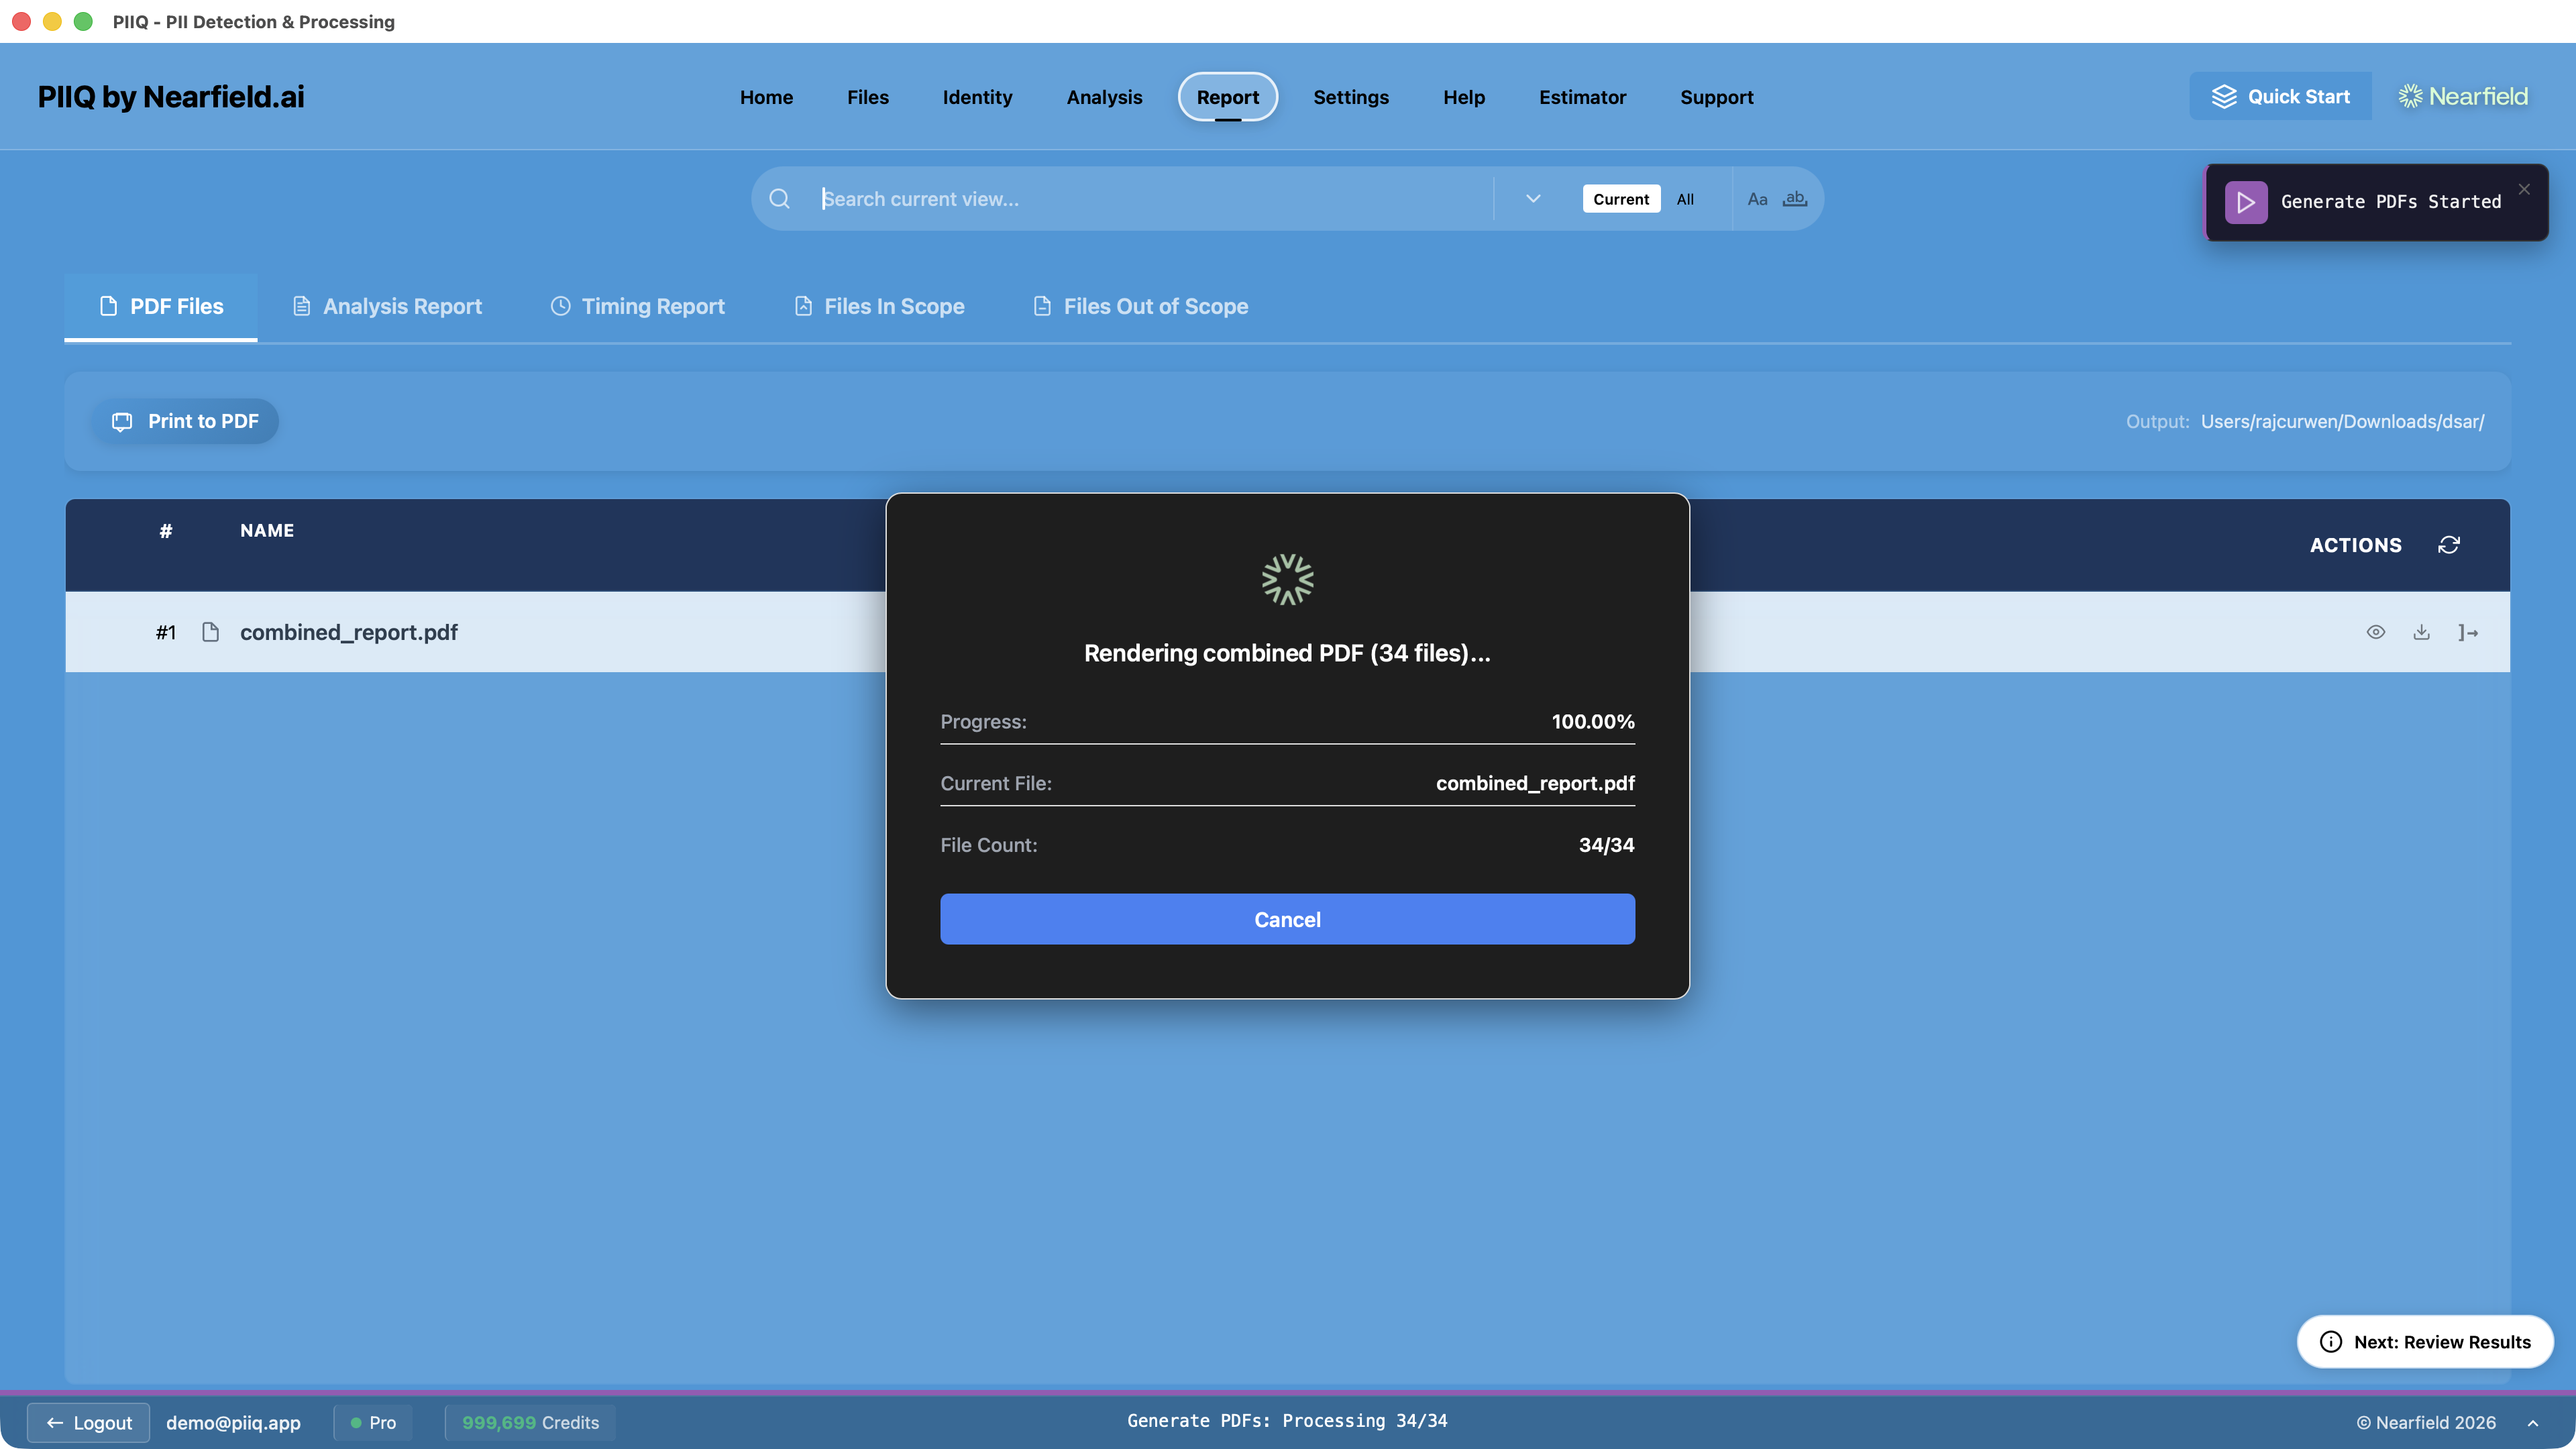This screenshot has width=2576, height=1449.
Task: Refresh the PDF list via Actions refresh icon
Action: point(2449,545)
